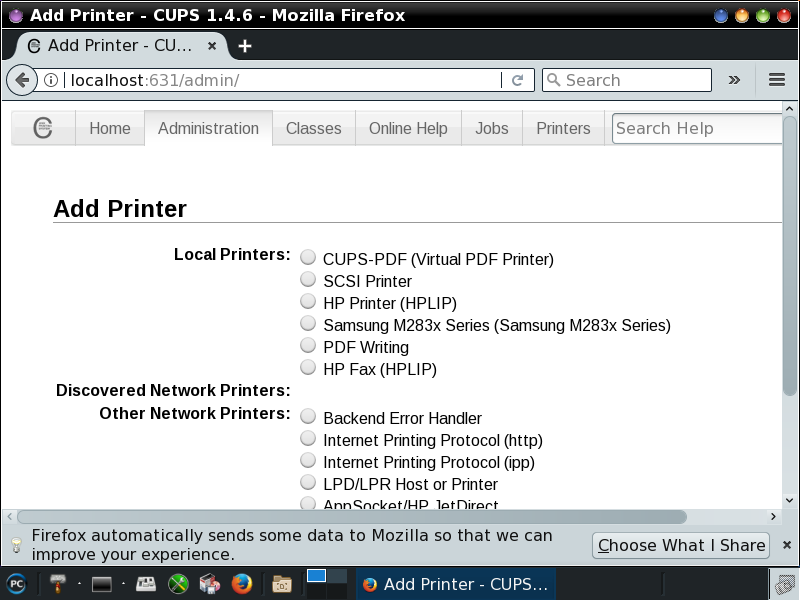Open the Jobs tab
800x600 pixels.
491,128
